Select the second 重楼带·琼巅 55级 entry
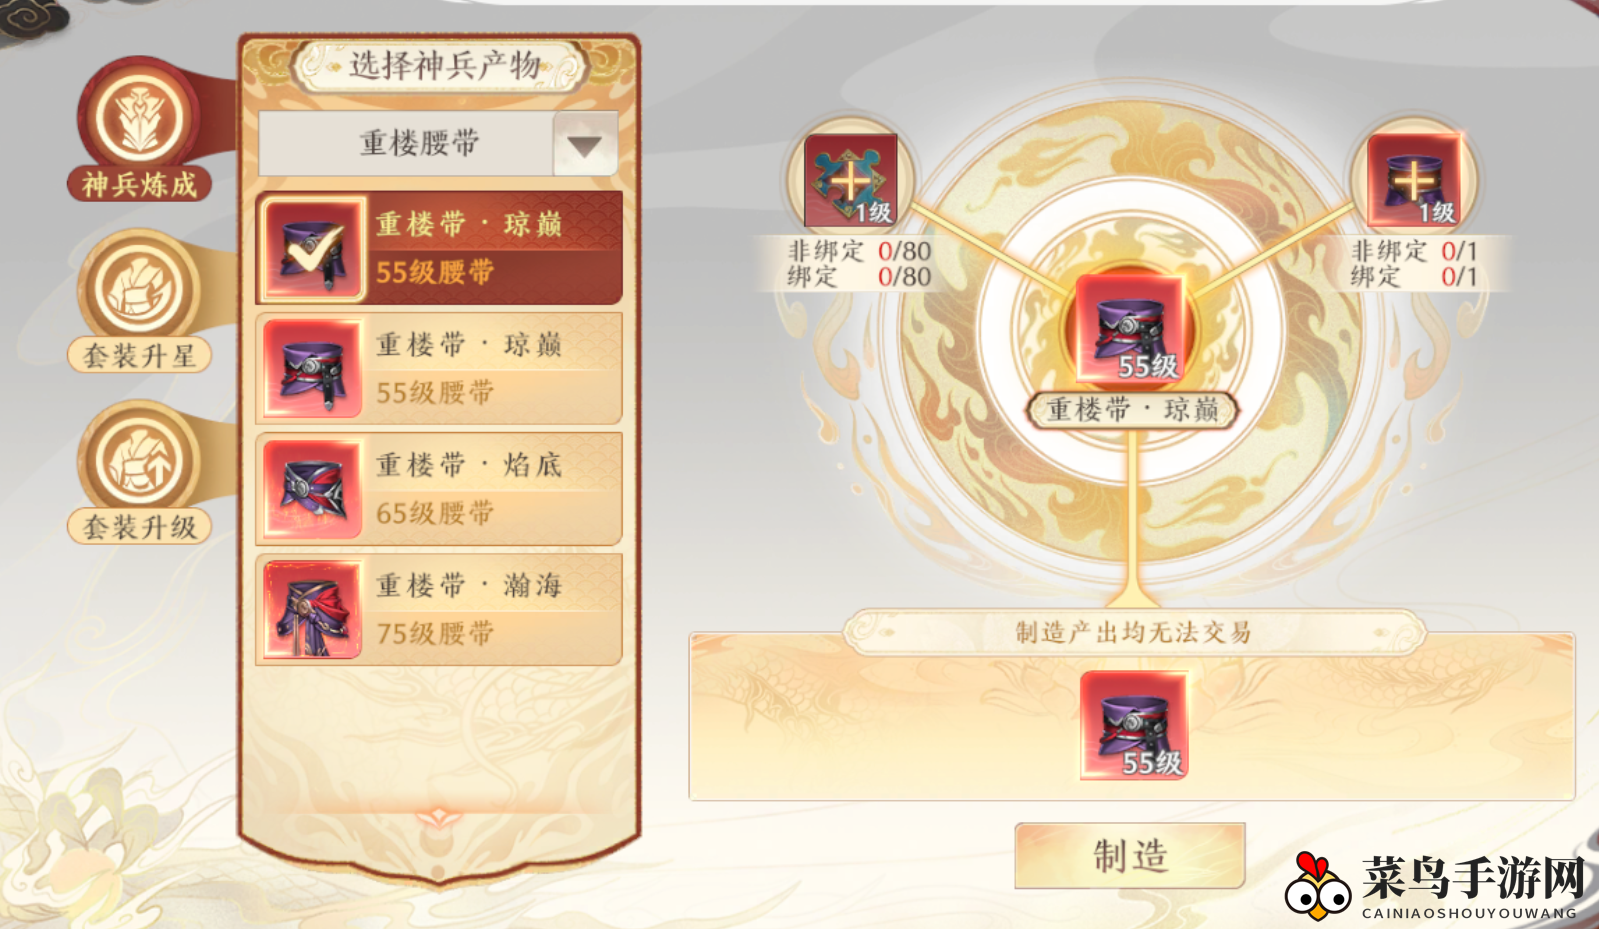The image size is (1599, 929). click(440, 368)
